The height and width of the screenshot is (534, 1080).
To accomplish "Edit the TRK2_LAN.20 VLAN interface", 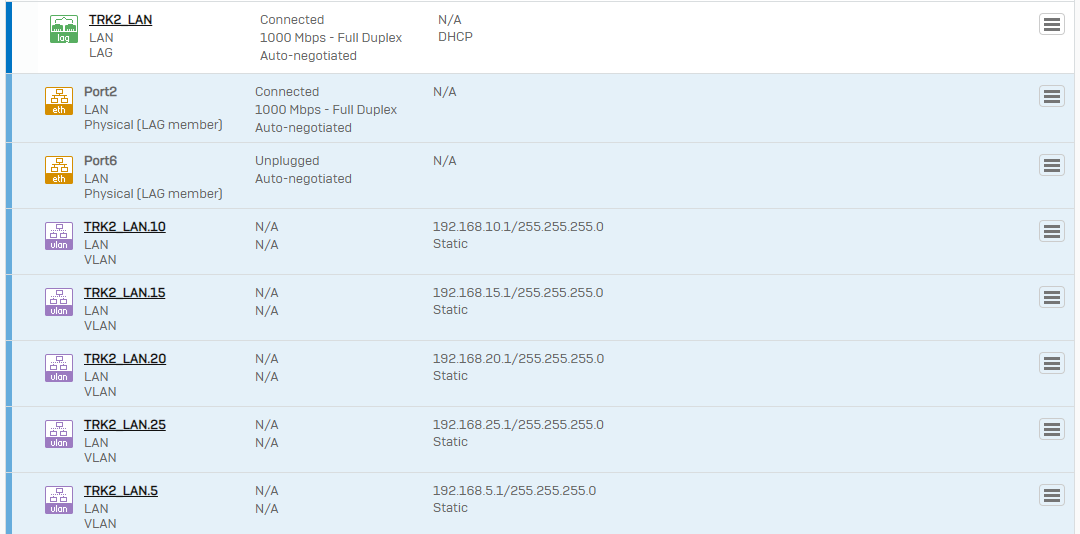I will click(x=125, y=359).
